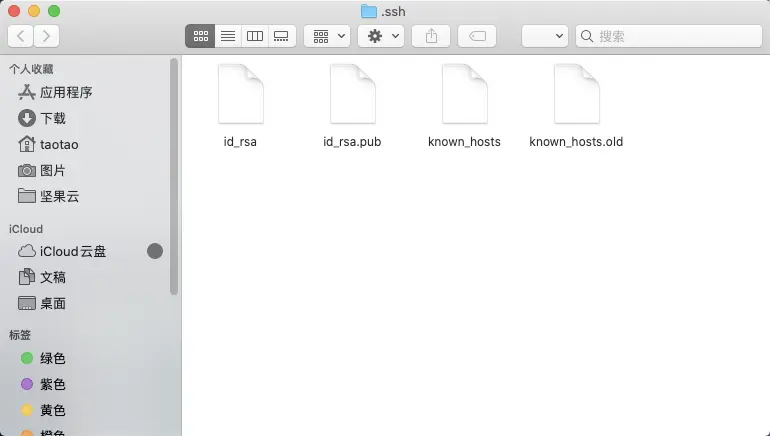
Task: Select the id_rsa file icon
Action: click(241, 94)
